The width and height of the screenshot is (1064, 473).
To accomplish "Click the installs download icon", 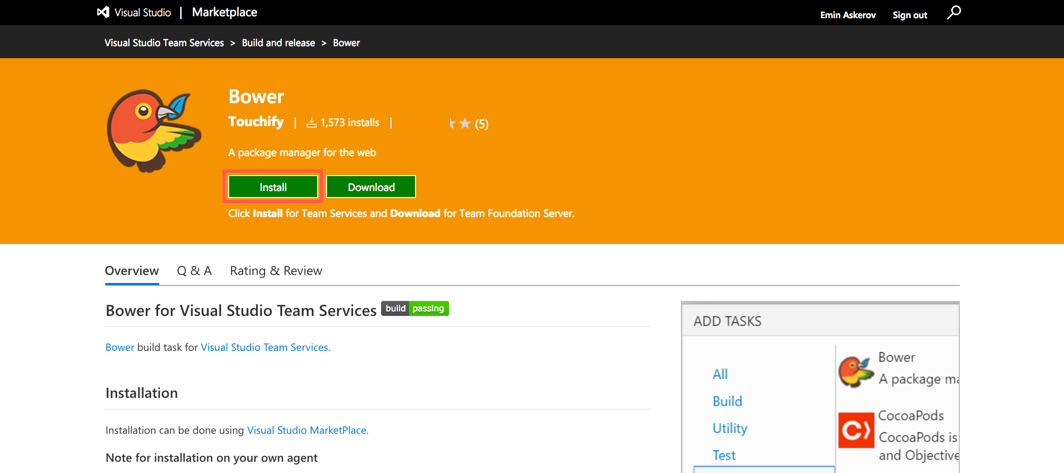I will 312,123.
